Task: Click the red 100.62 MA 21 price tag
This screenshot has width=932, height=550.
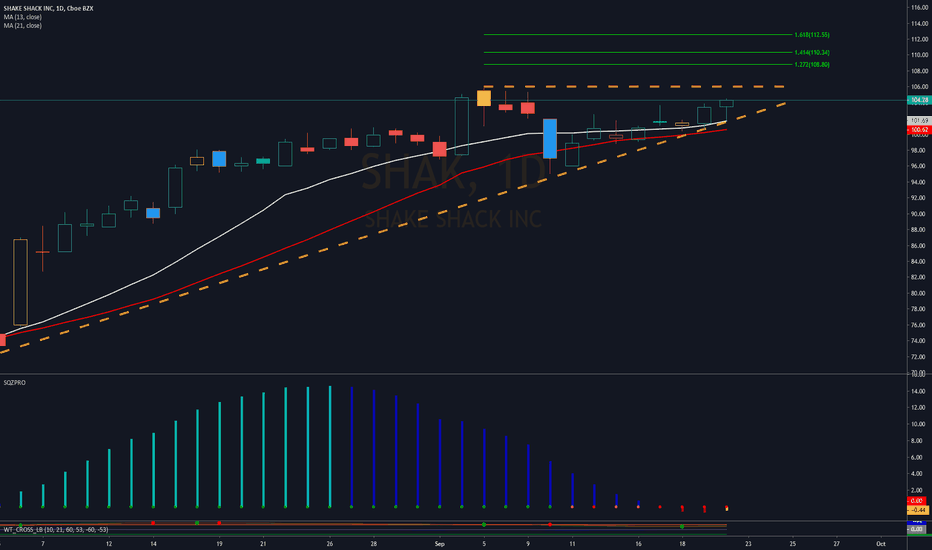Action: tap(919, 130)
